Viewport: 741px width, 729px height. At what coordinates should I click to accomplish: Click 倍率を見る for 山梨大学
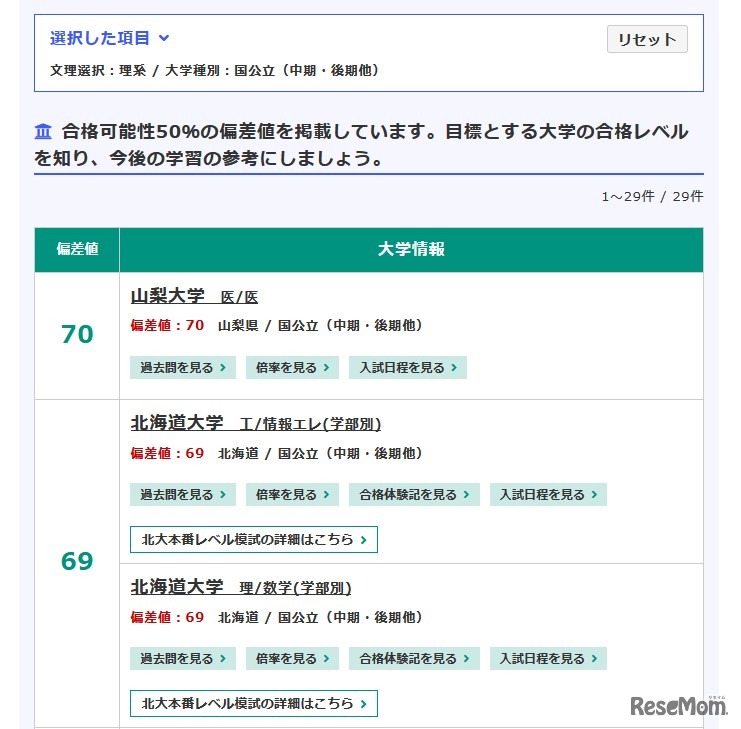pos(292,368)
